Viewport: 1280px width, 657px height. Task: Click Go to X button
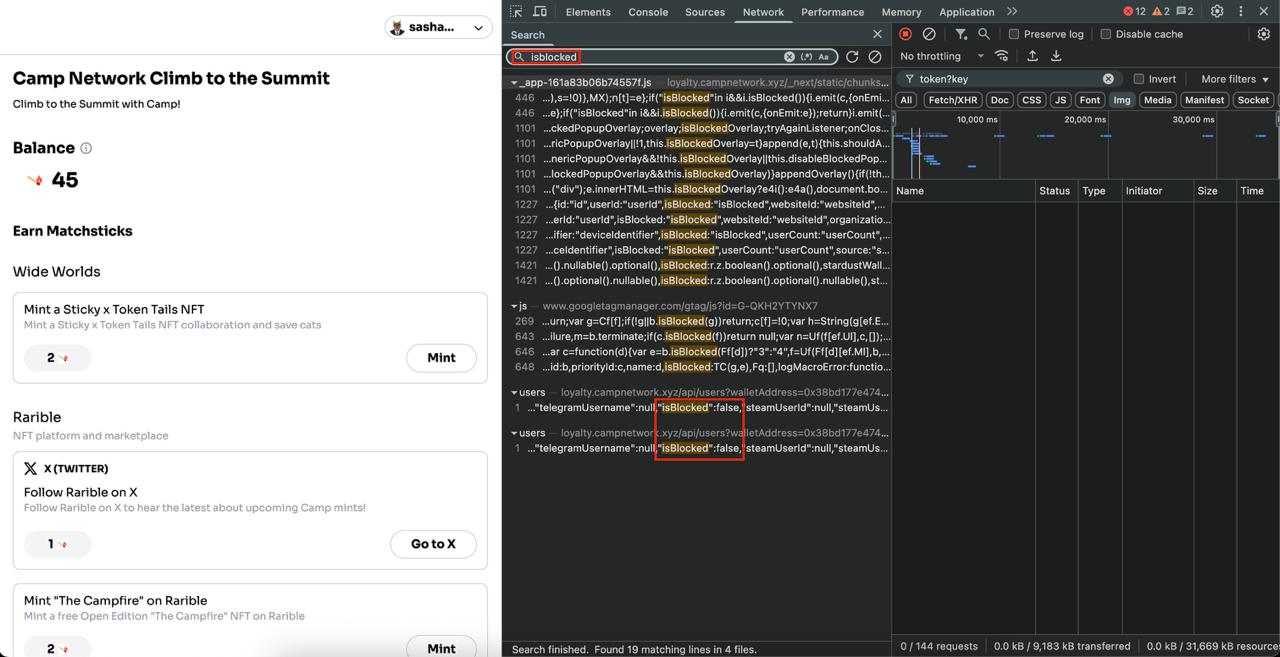(x=433, y=544)
